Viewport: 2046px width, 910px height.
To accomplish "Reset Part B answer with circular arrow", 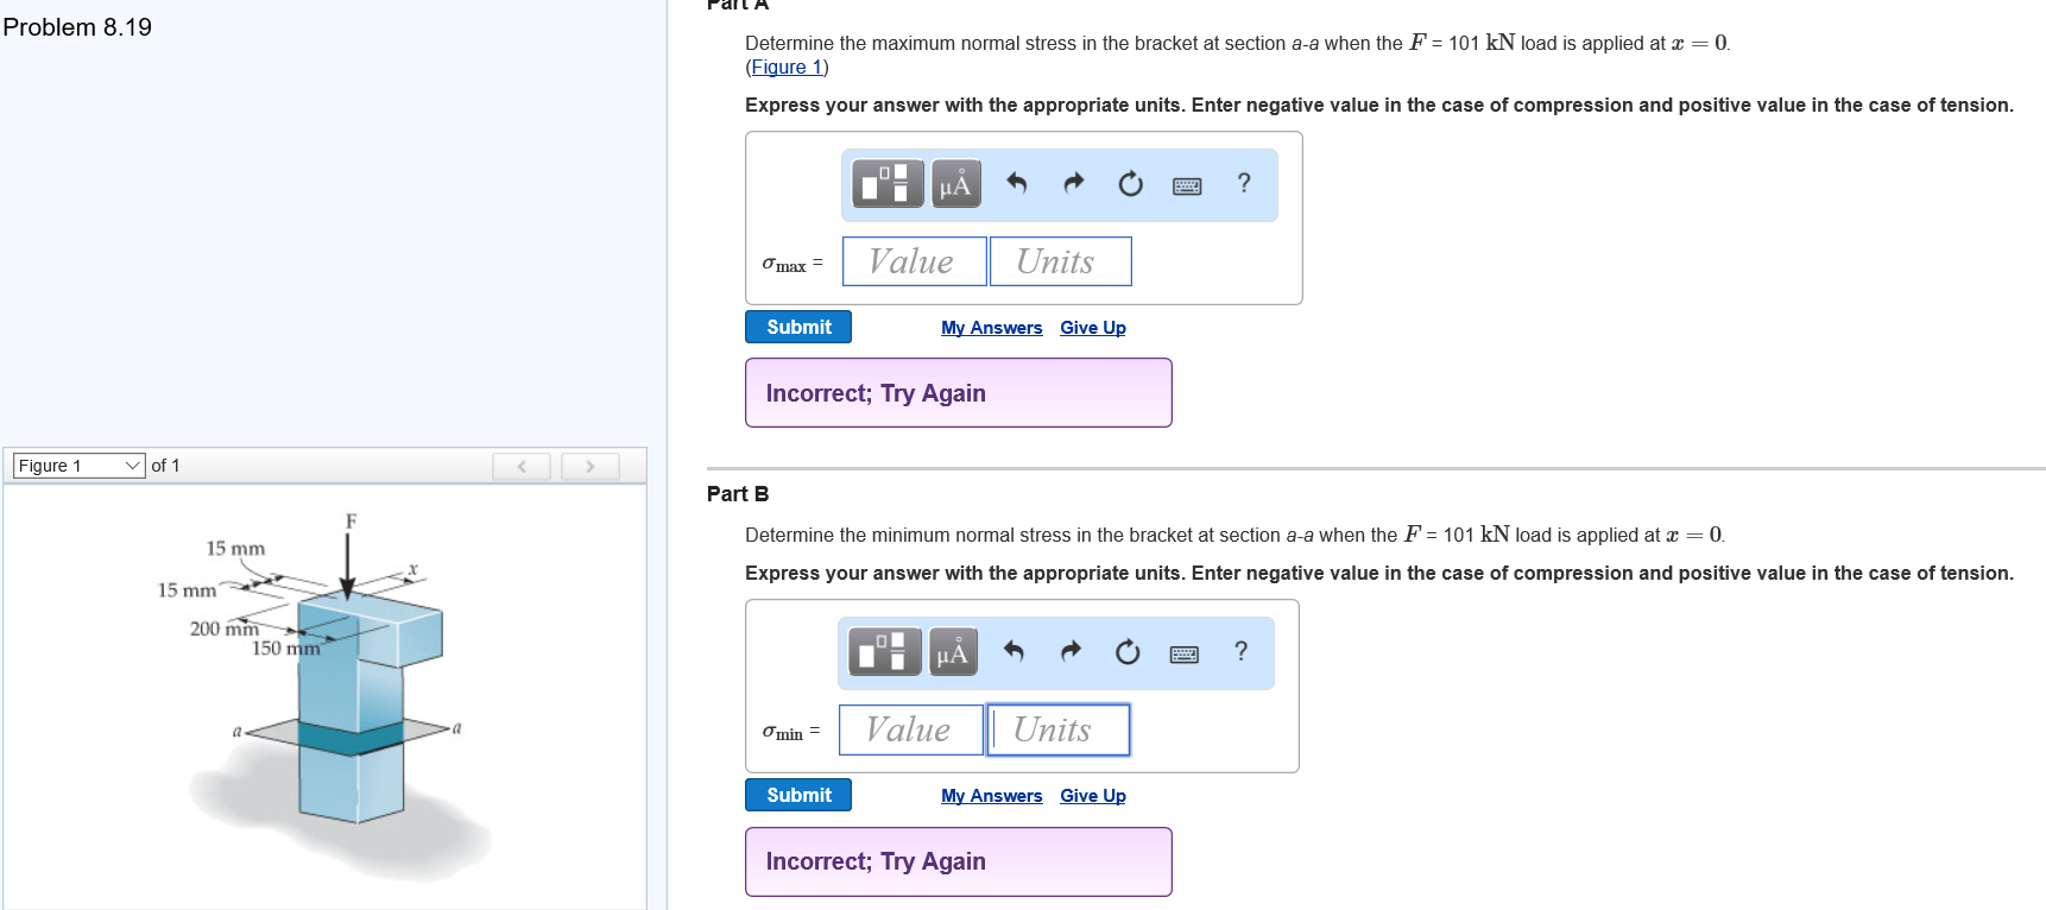I will pos(1127,651).
